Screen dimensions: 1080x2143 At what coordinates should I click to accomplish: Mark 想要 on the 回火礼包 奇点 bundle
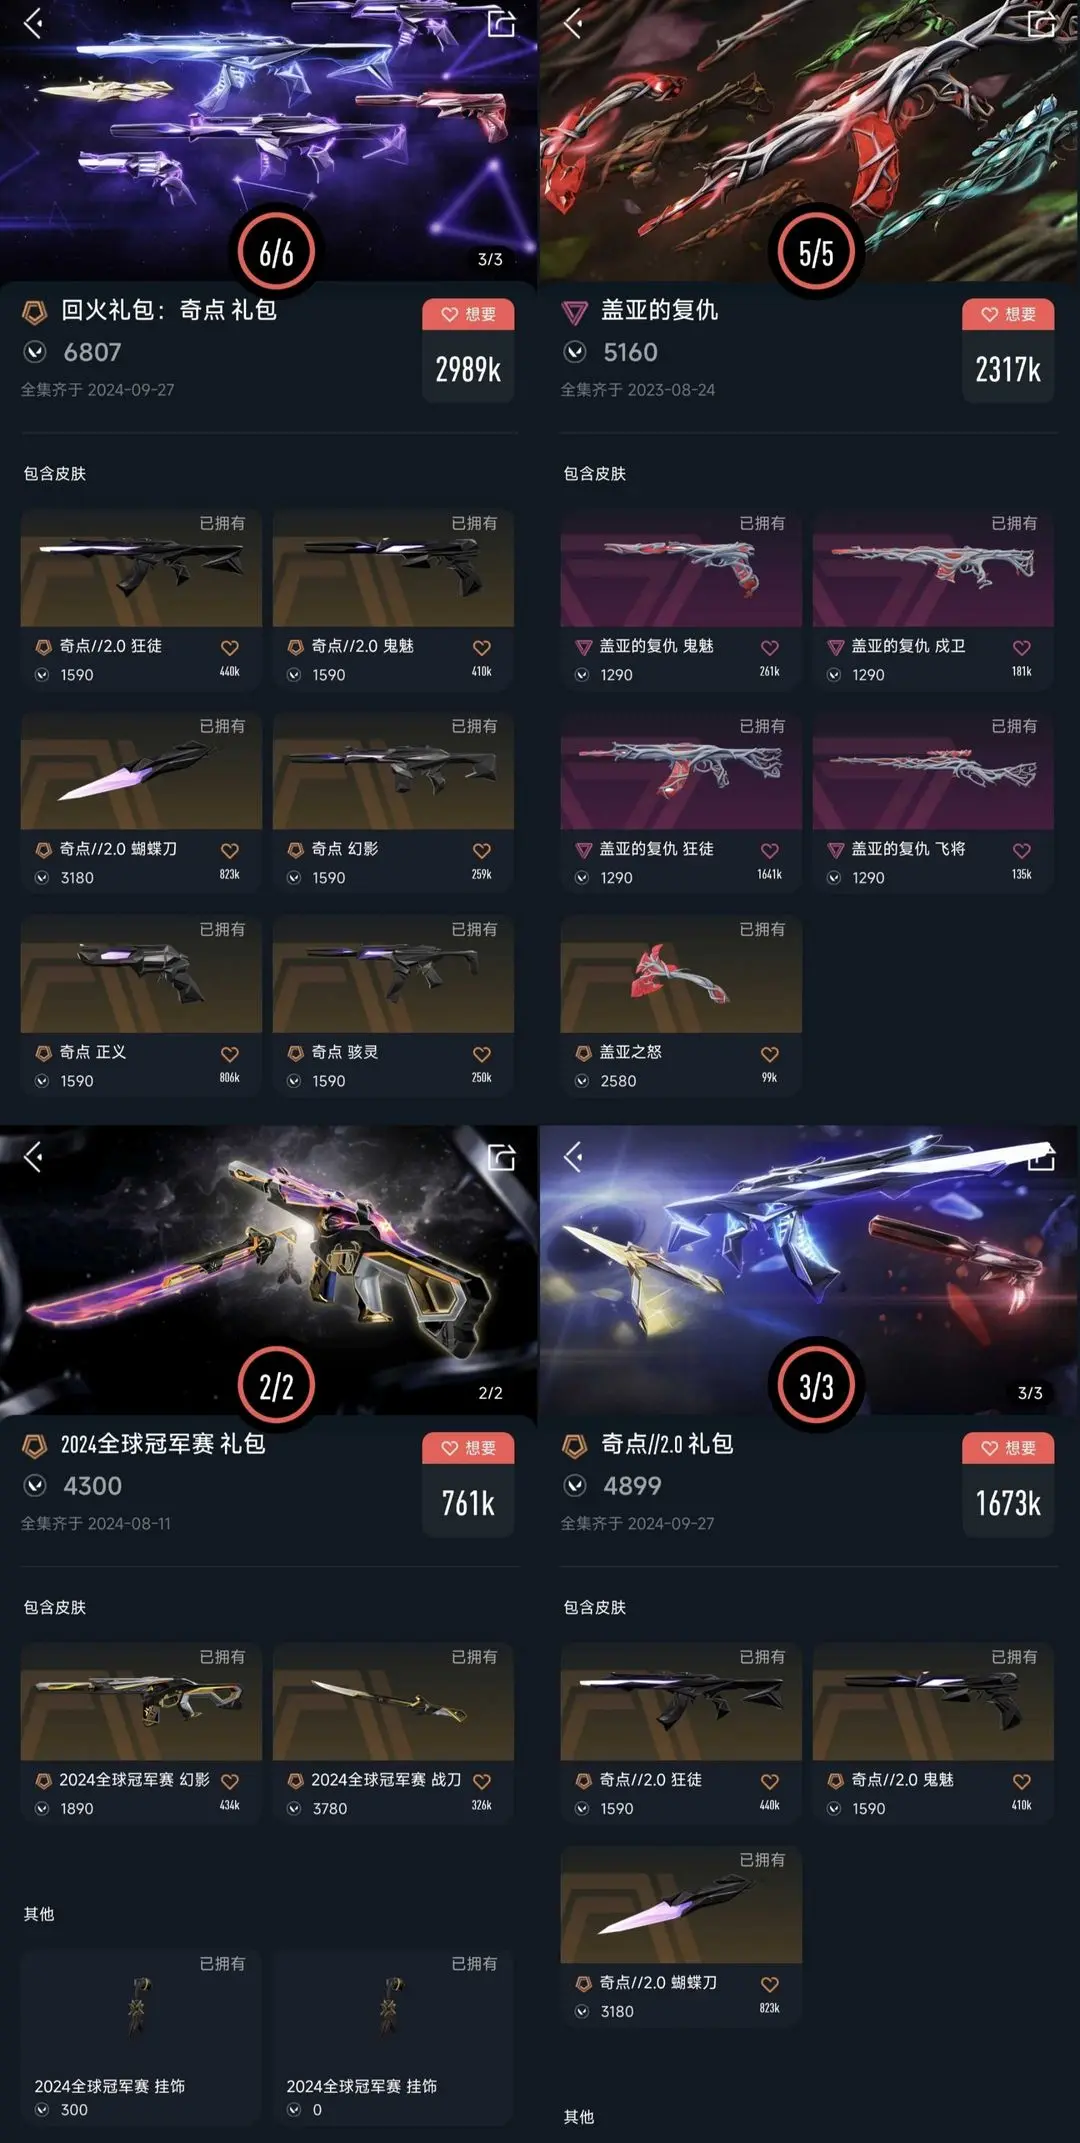pyautogui.click(x=468, y=314)
